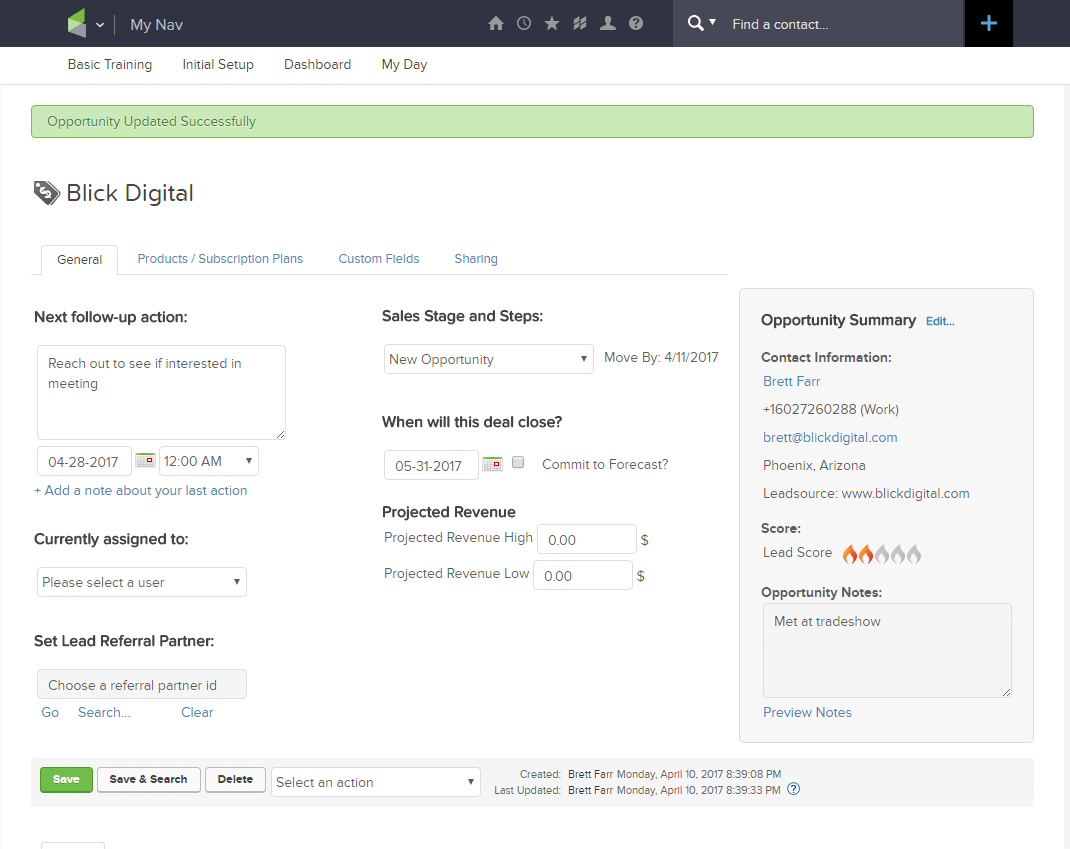Open the My Day menu item

pyautogui.click(x=405, y=65)
